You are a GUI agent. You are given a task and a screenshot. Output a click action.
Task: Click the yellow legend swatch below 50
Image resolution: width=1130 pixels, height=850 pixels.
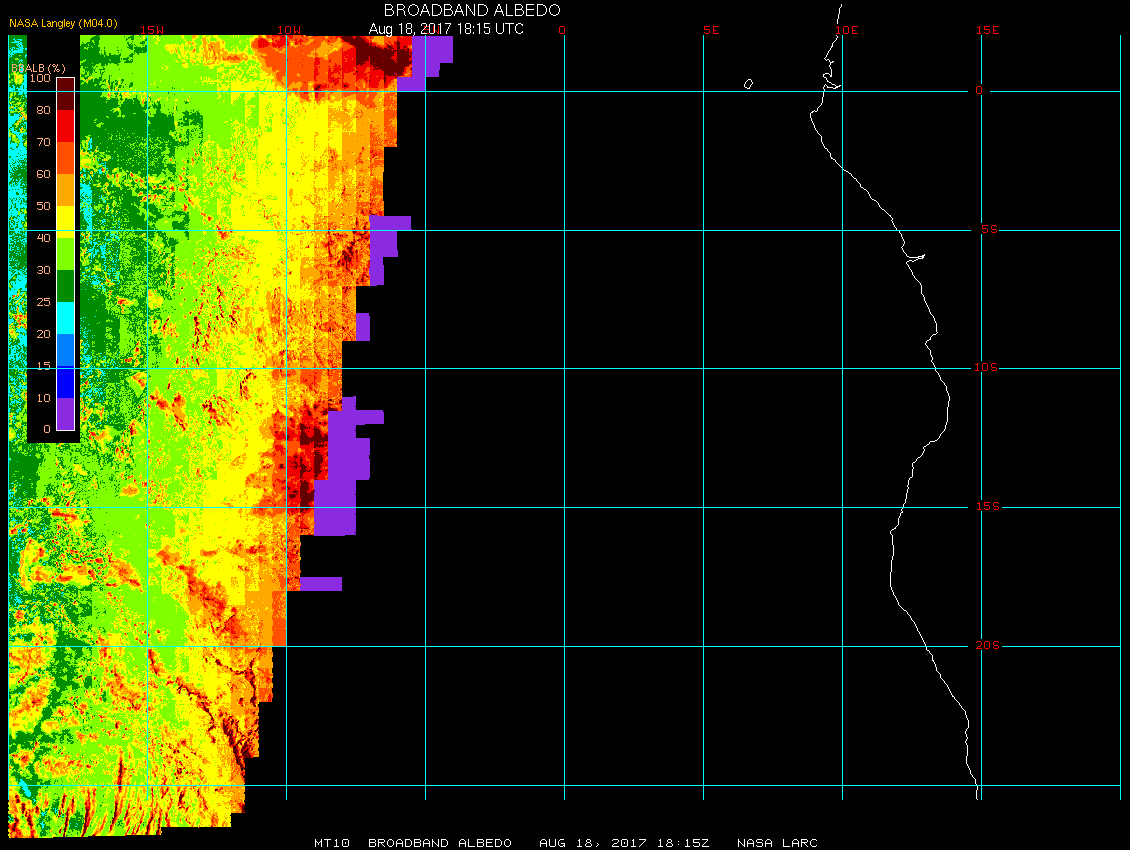(x=66, y=222)
